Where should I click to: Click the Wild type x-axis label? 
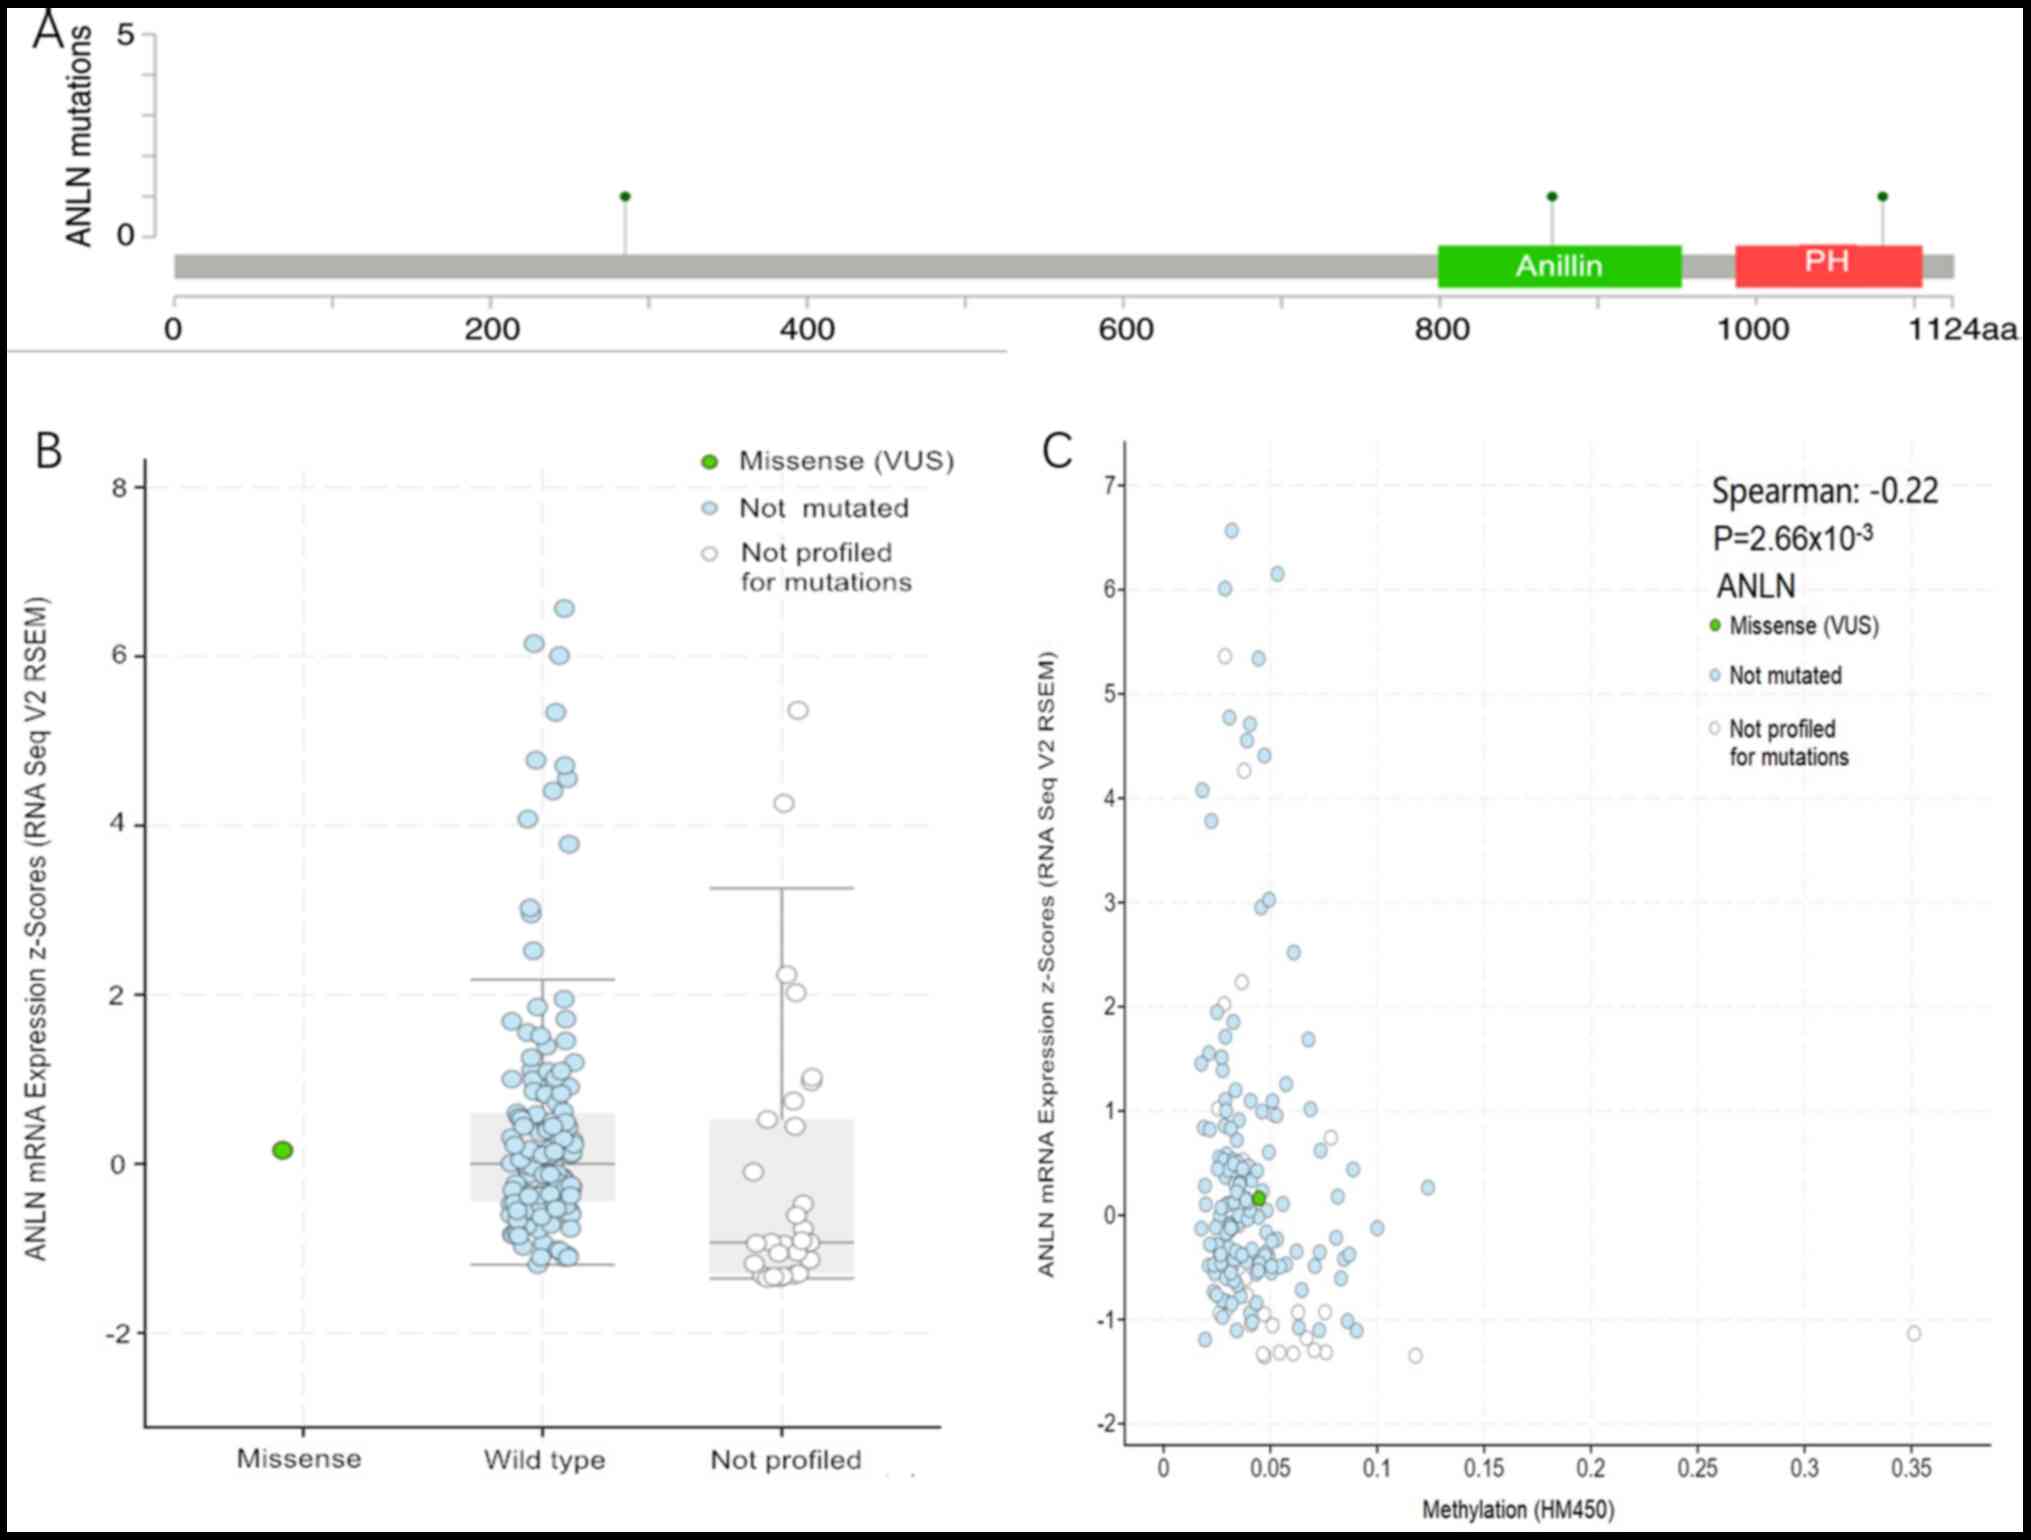click(x=544, y=1459)
